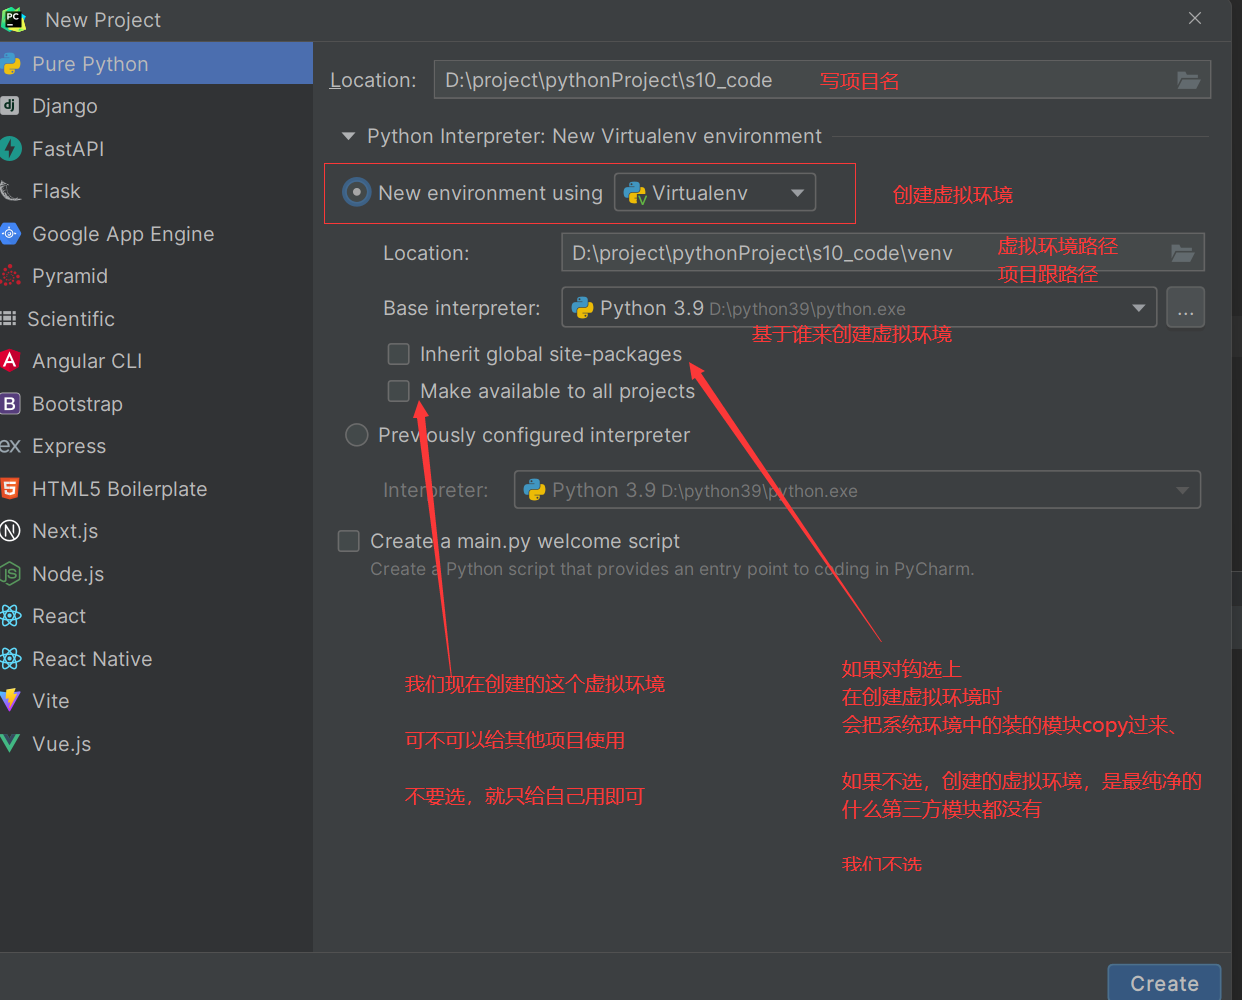This screenshot has height=1000, width=1242.
Task: Click the virtualenv Location path field
Action: pos(883,253)
